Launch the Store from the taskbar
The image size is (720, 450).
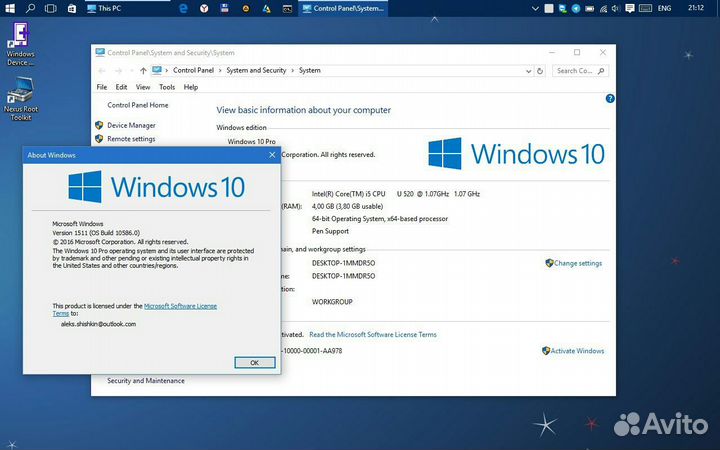(x=72, y=8)
